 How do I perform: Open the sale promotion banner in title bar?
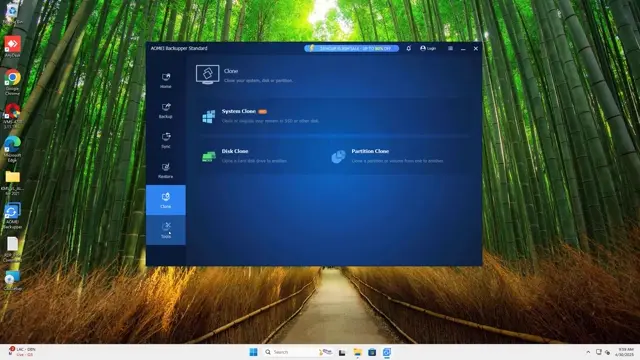[x=351, y=48]
